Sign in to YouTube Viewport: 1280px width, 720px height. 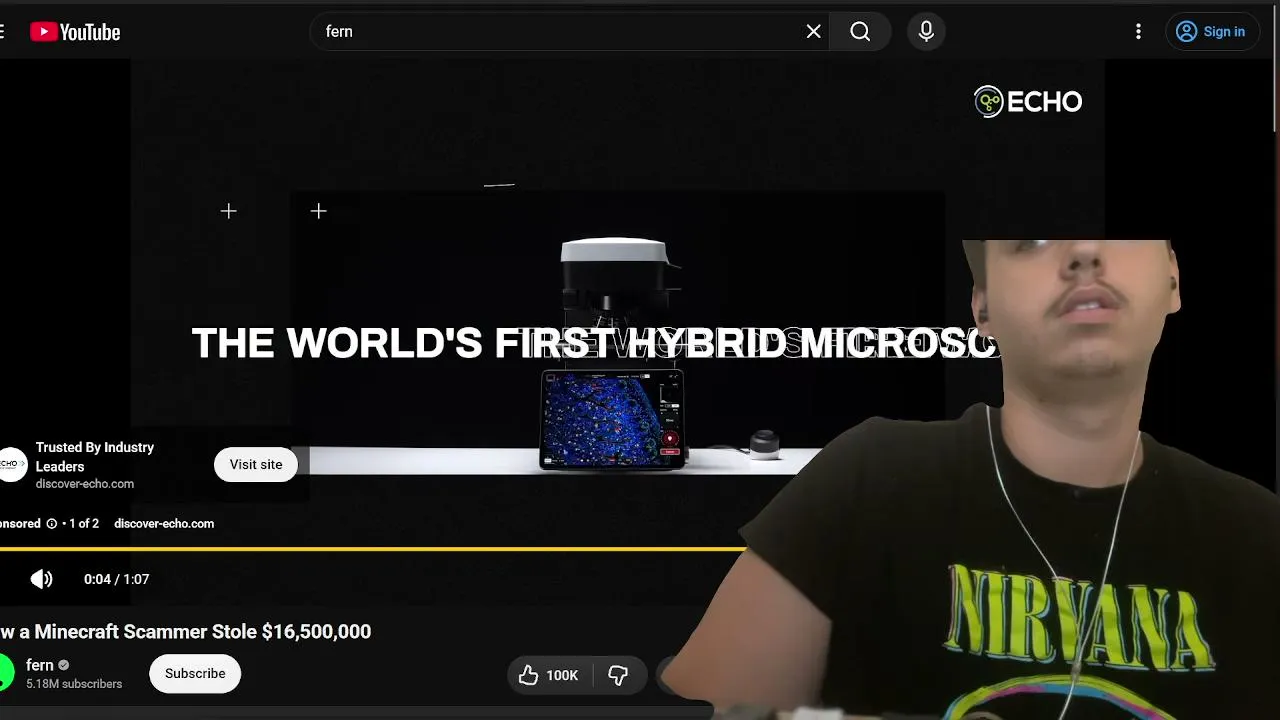pos(1211,32)
